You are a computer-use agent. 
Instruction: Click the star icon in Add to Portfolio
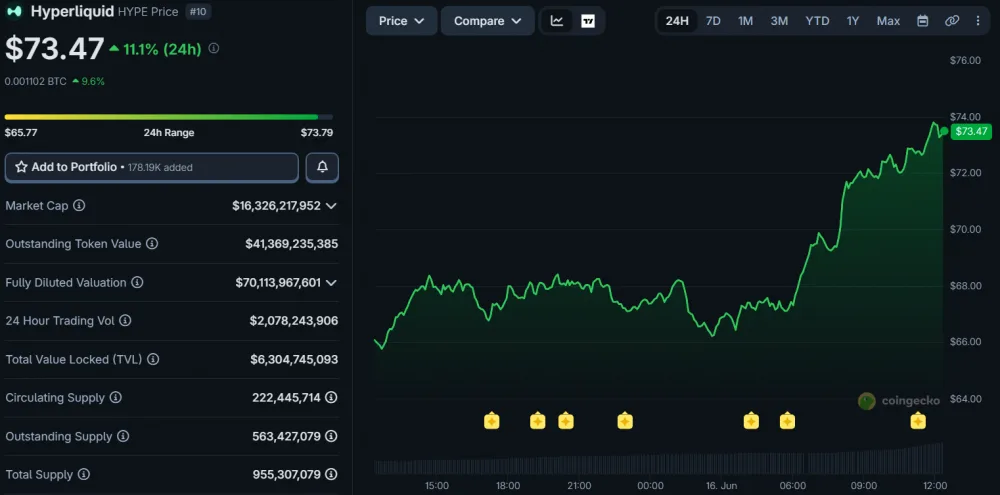tap(21, 167)
